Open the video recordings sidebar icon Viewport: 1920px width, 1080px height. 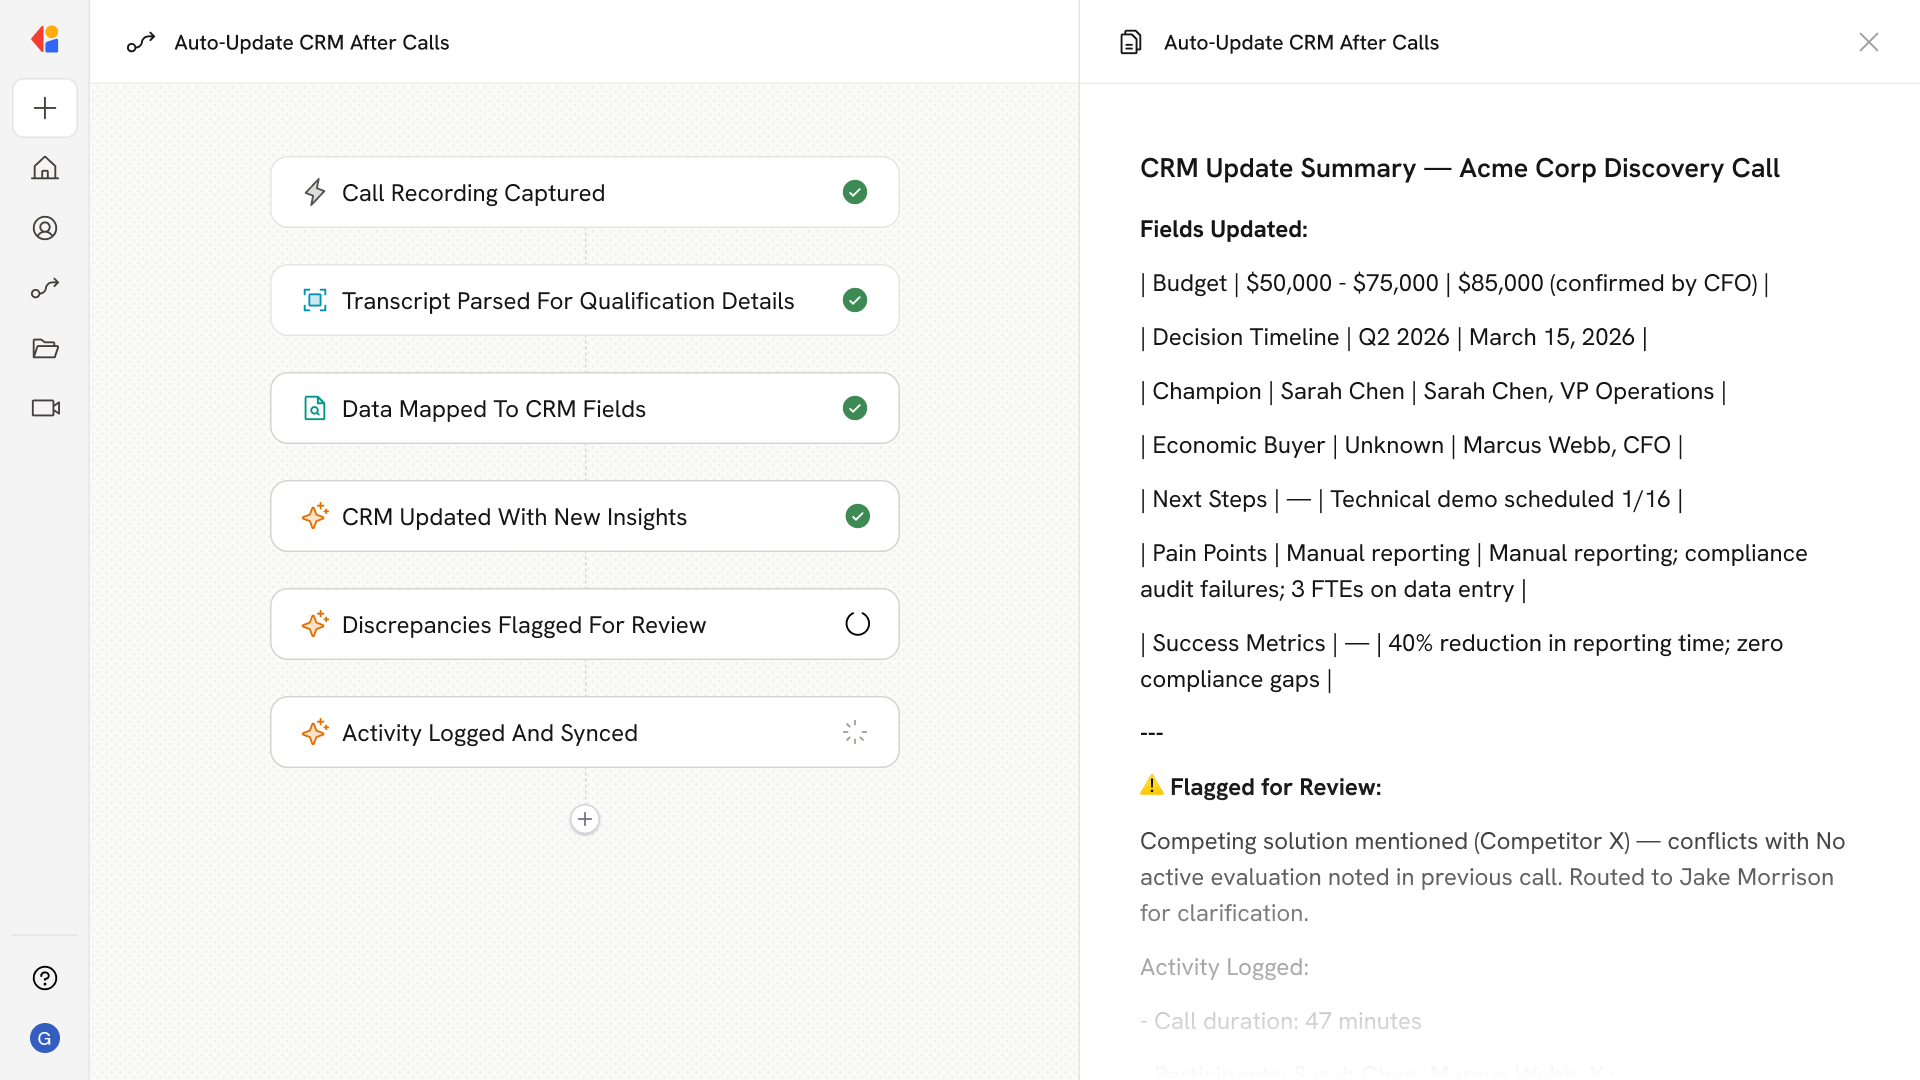(45, 408)
